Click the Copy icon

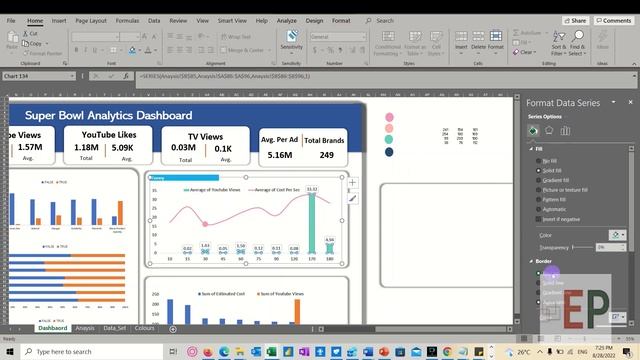tap(26, 43)
